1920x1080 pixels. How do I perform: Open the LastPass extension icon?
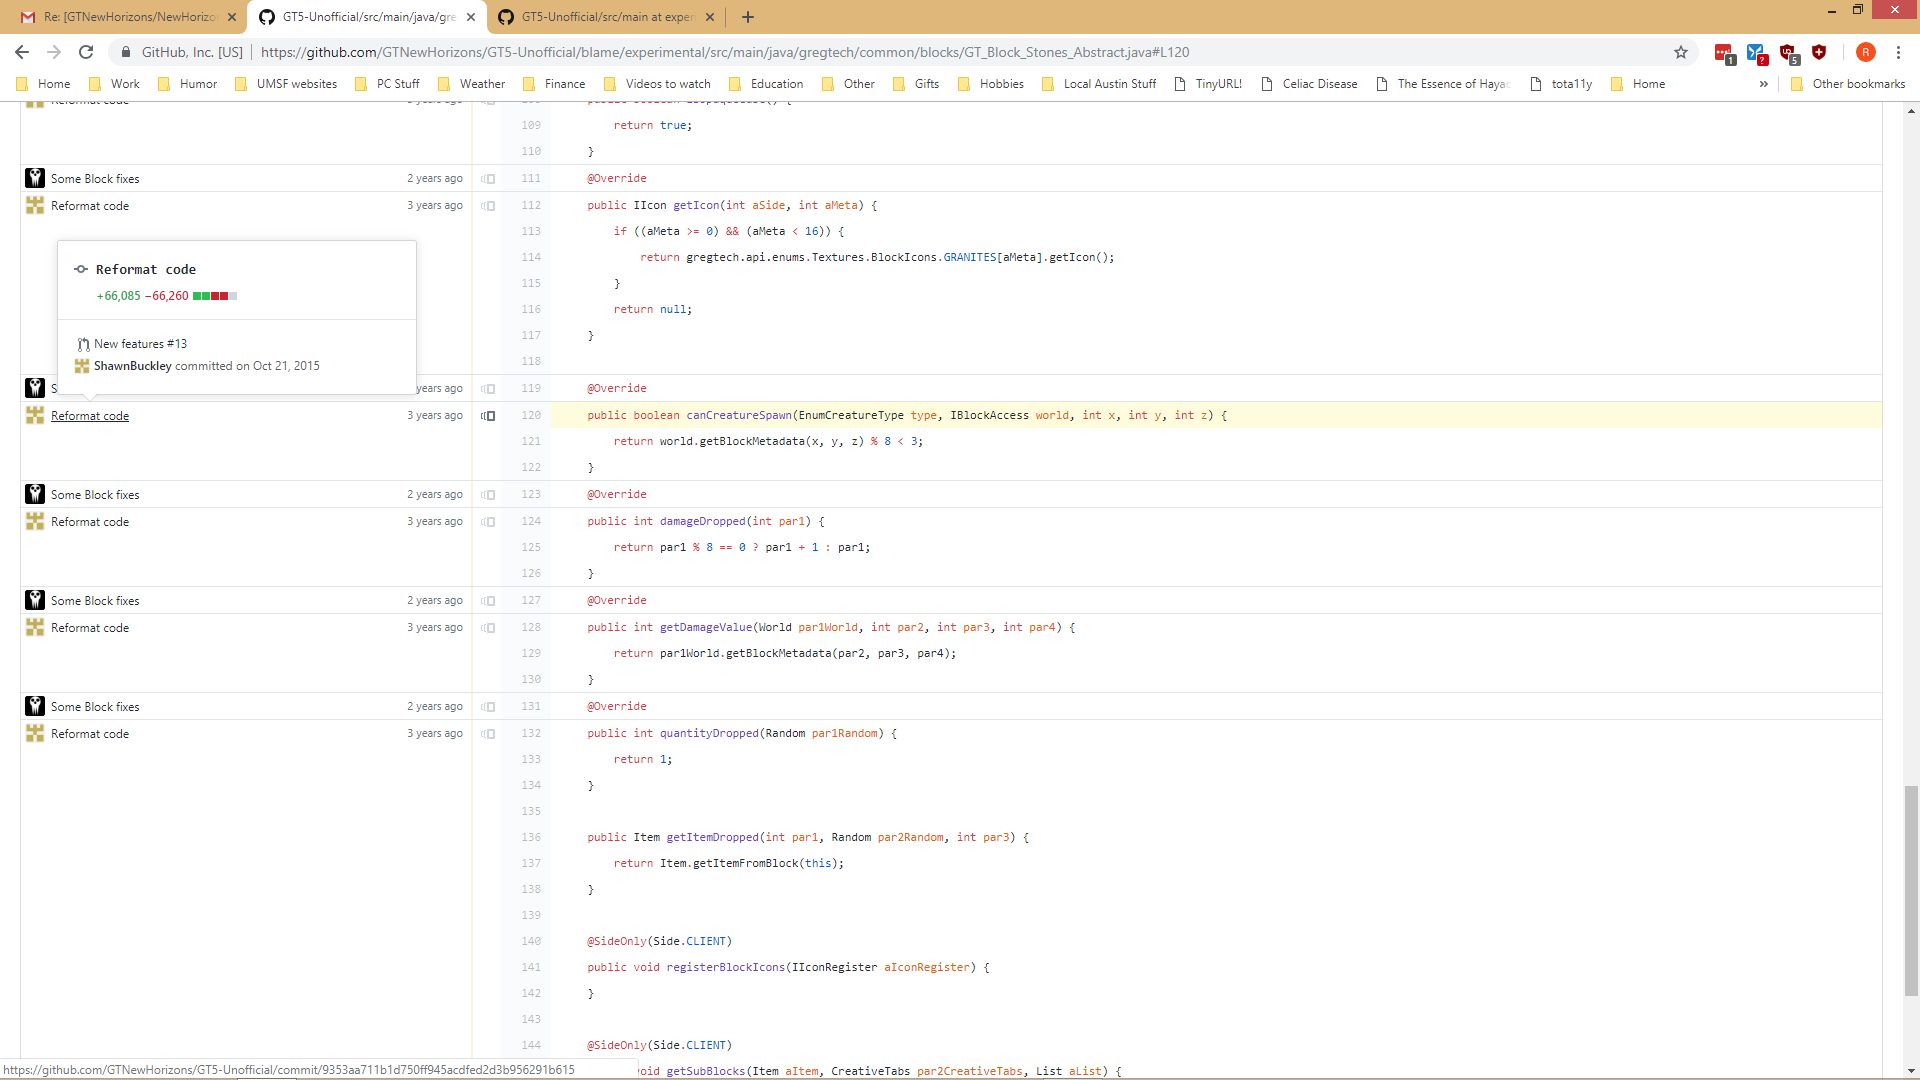pyautogui.click(x=1723, y=52)
